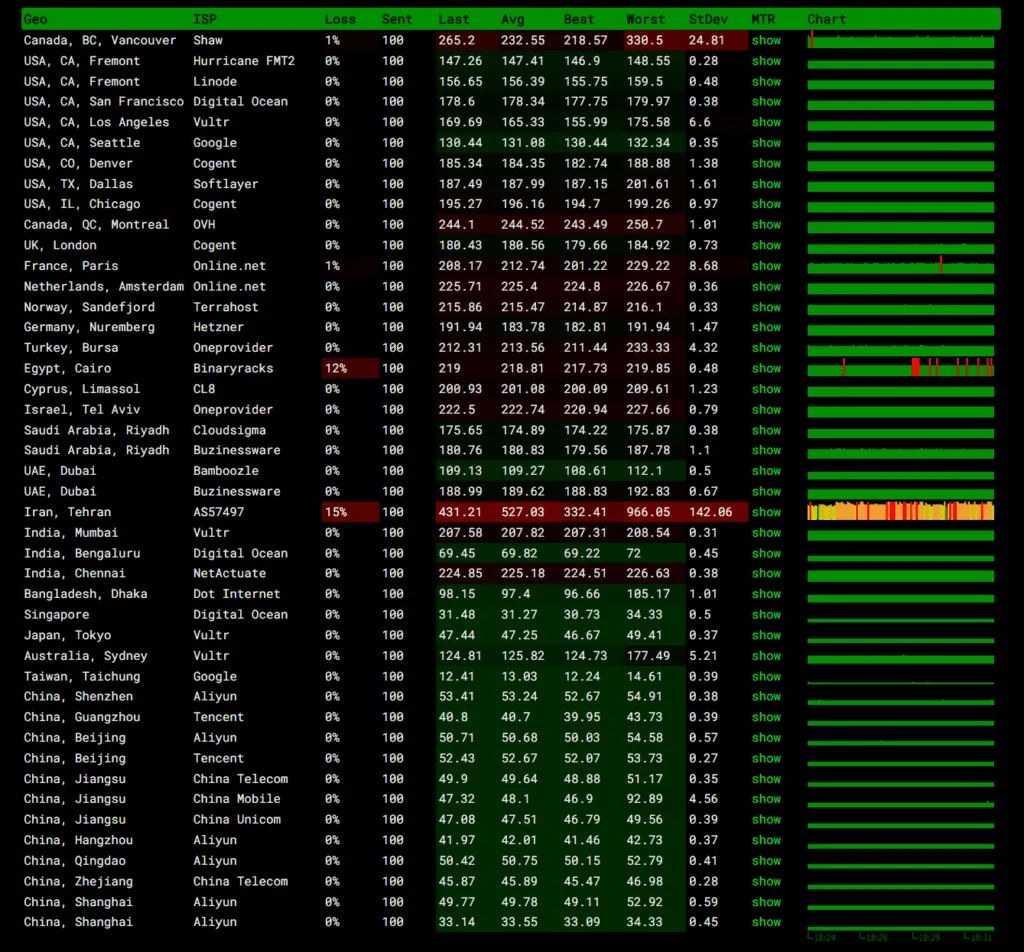Click show for Cyprus, Limassol CL8
Viewport: 1024px width, 952px height.
pyautogui.click(x=766, y=389)
